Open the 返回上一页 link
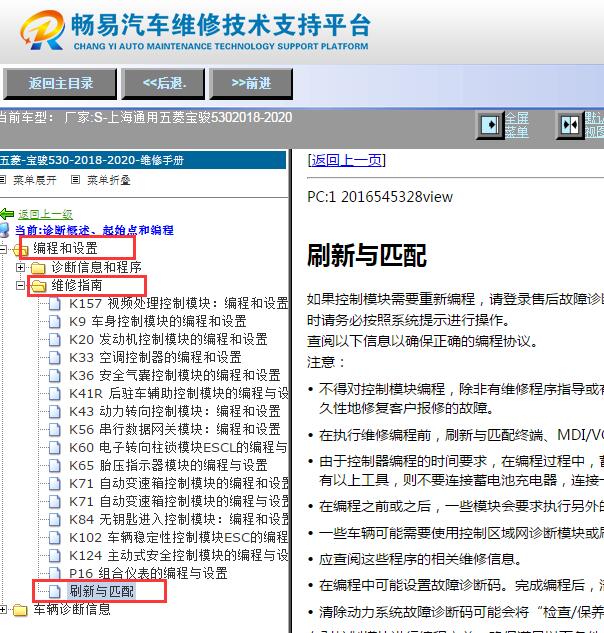The height and width of the screenshot is (633, 604). [346, 160]
